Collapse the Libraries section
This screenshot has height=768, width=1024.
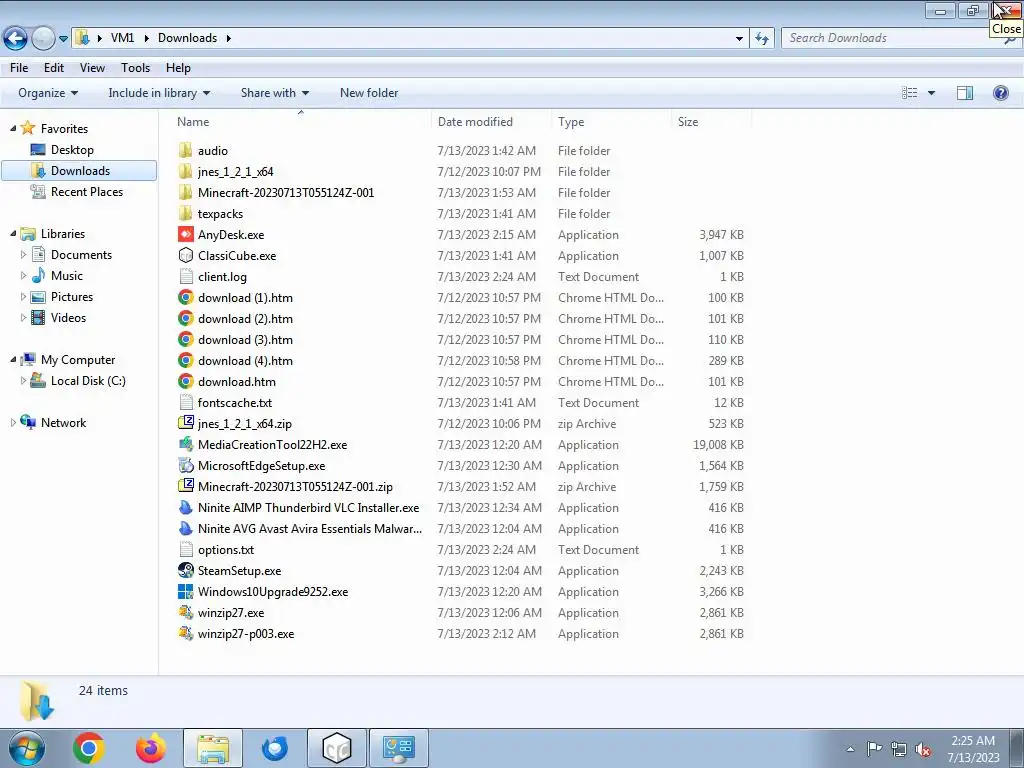(x=13, y=233)
